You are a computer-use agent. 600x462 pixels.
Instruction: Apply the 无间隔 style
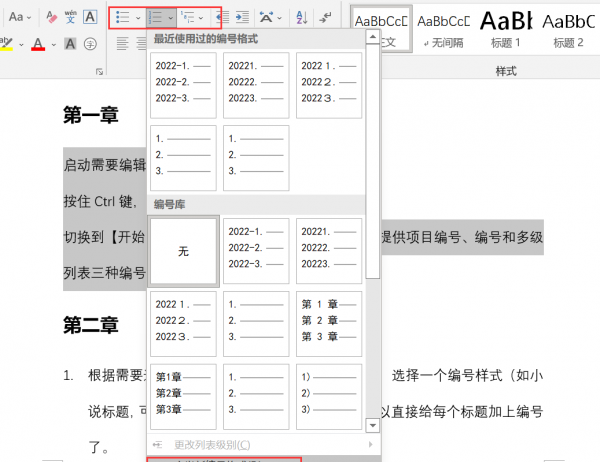coord(443,29)
